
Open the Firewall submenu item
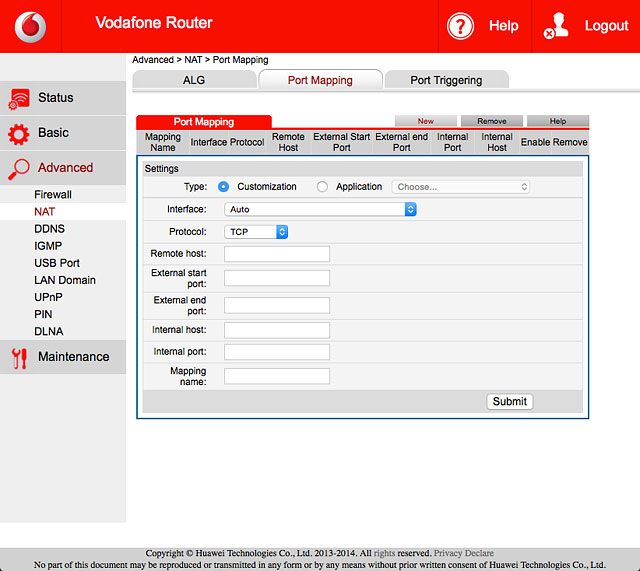click(53, 195)
